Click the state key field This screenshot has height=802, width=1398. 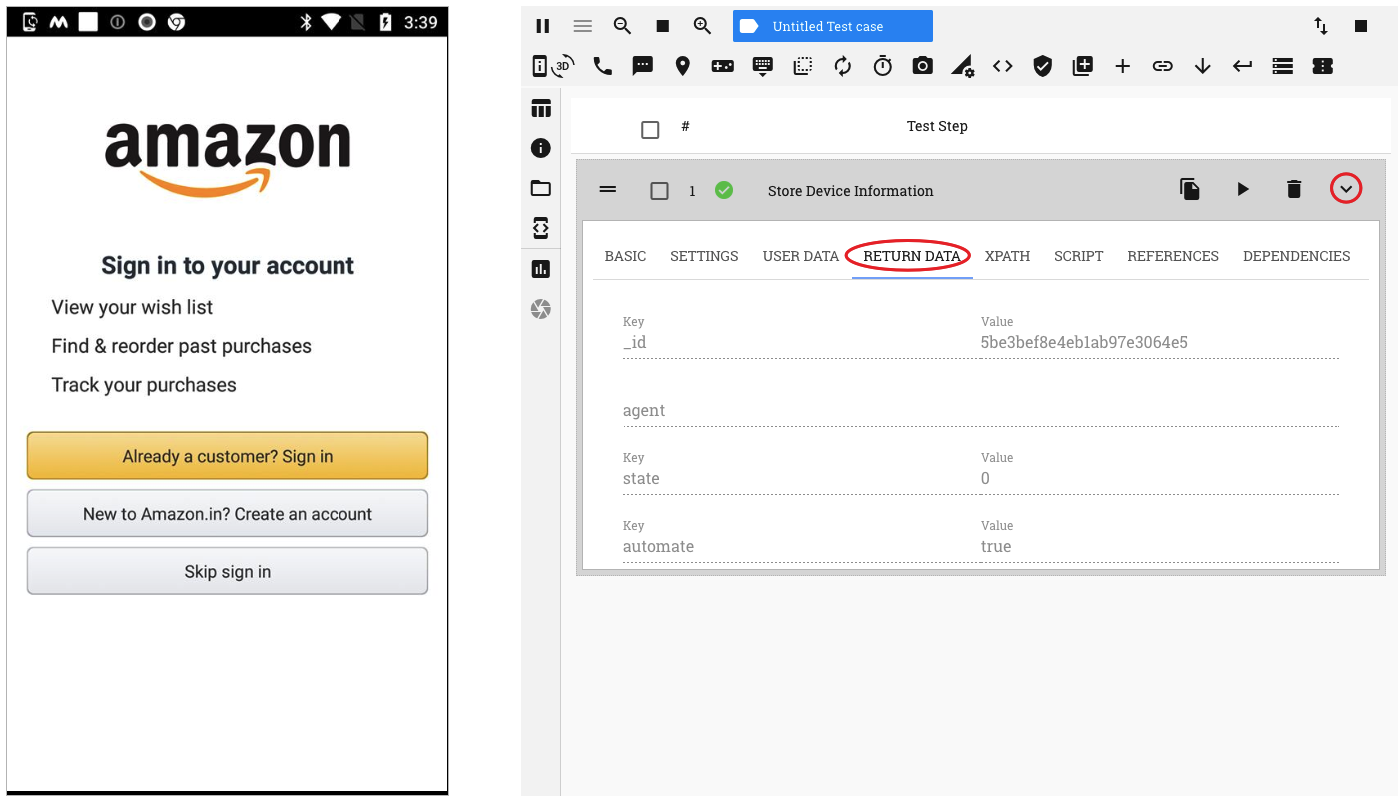coord(801,479)
